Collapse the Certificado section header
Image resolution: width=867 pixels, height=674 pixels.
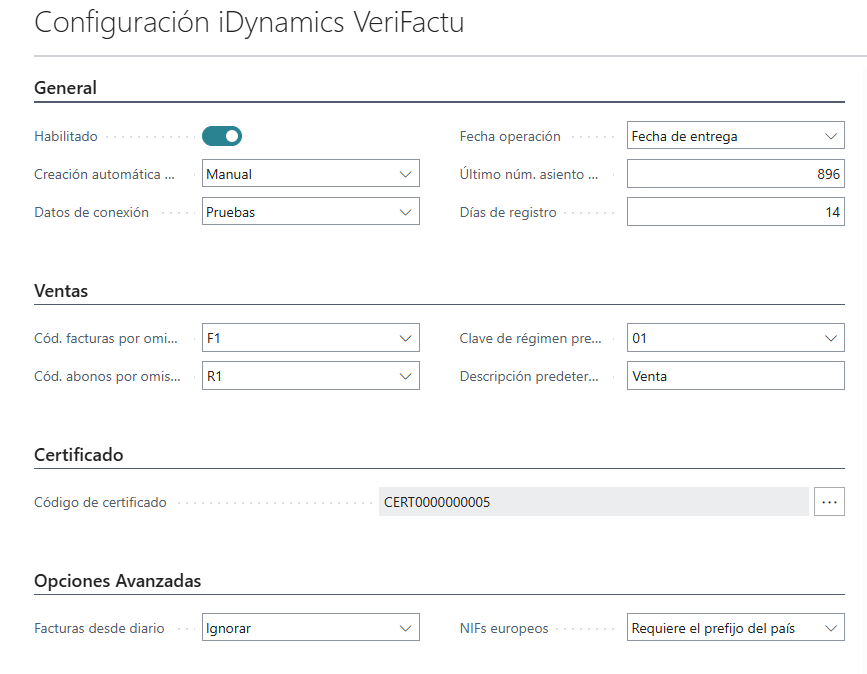[x=79, y=455]
